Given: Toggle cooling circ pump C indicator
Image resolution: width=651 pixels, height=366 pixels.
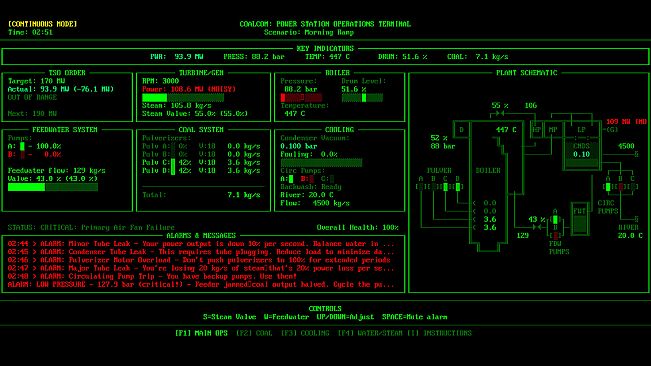Looking at the screenshot, I should (x=331, y=179).
